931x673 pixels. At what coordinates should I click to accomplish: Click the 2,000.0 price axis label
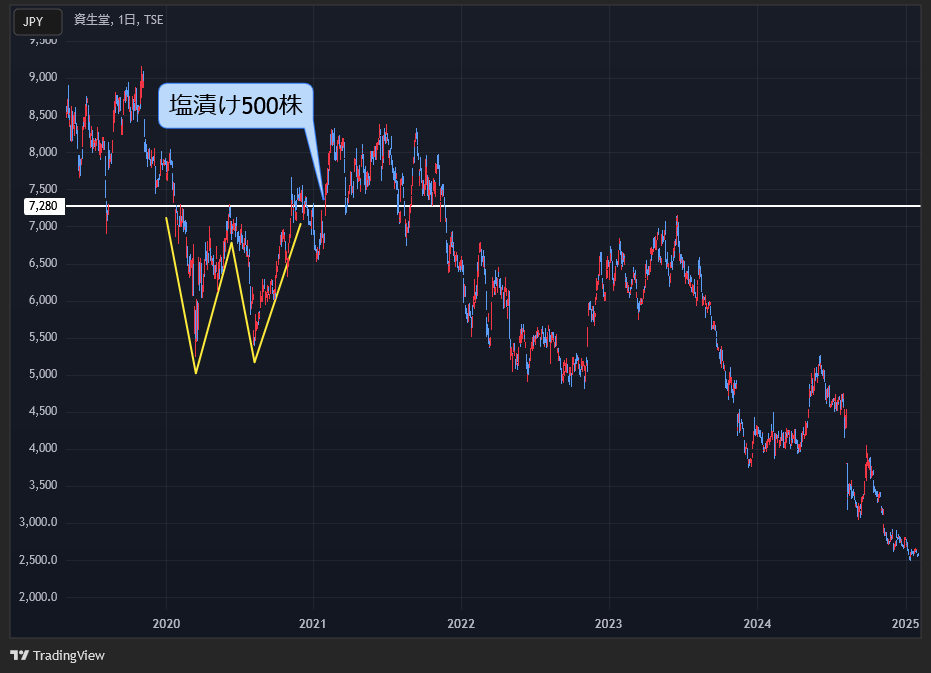pyautogui.click(x=39, y=597)
